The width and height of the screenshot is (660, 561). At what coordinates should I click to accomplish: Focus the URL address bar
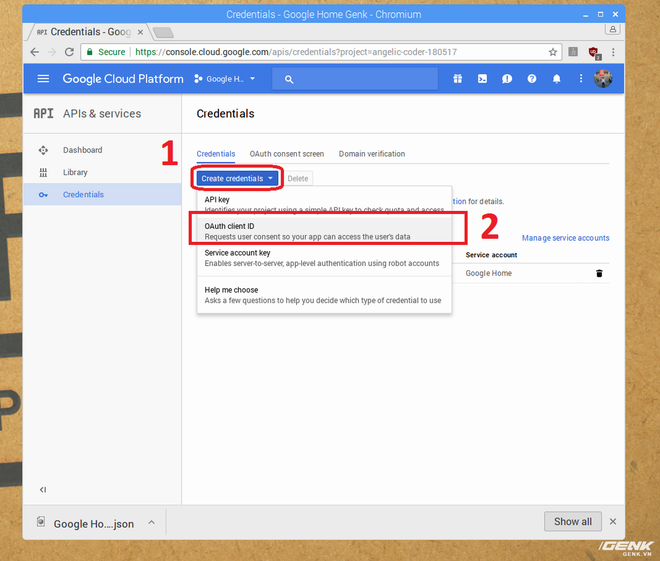pos(321,52)
